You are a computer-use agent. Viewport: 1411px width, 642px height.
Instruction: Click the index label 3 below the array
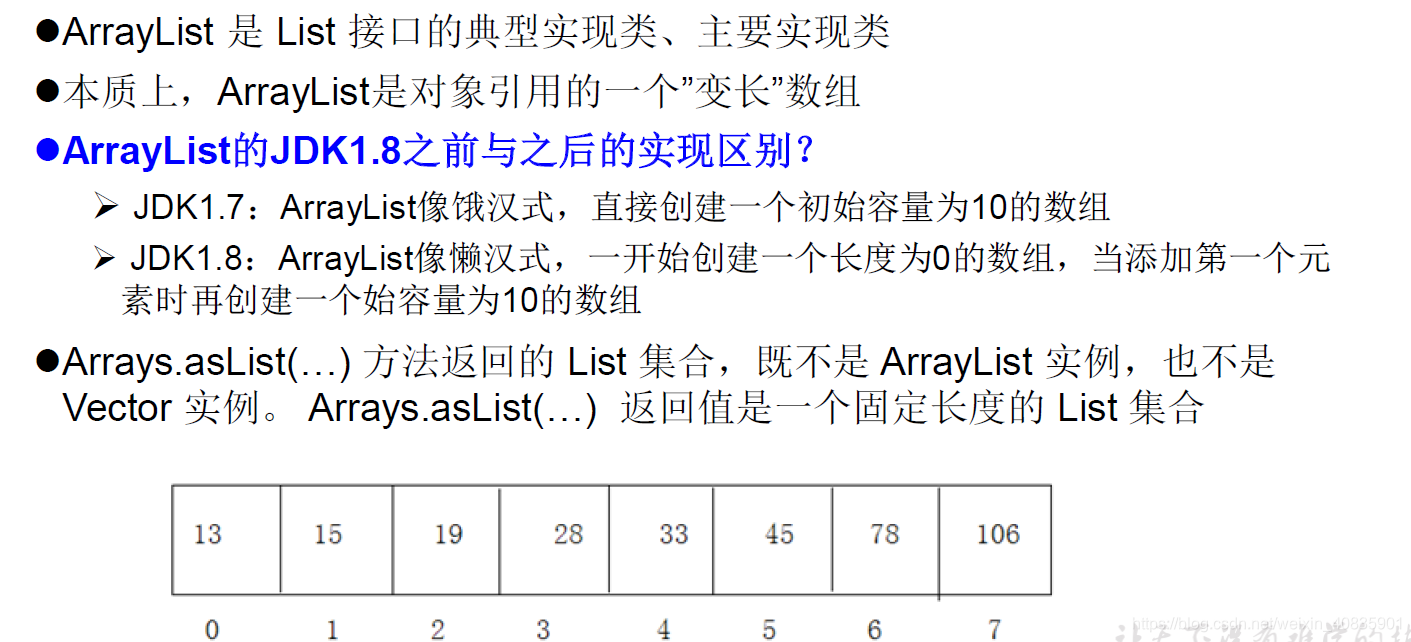[543, 629]
